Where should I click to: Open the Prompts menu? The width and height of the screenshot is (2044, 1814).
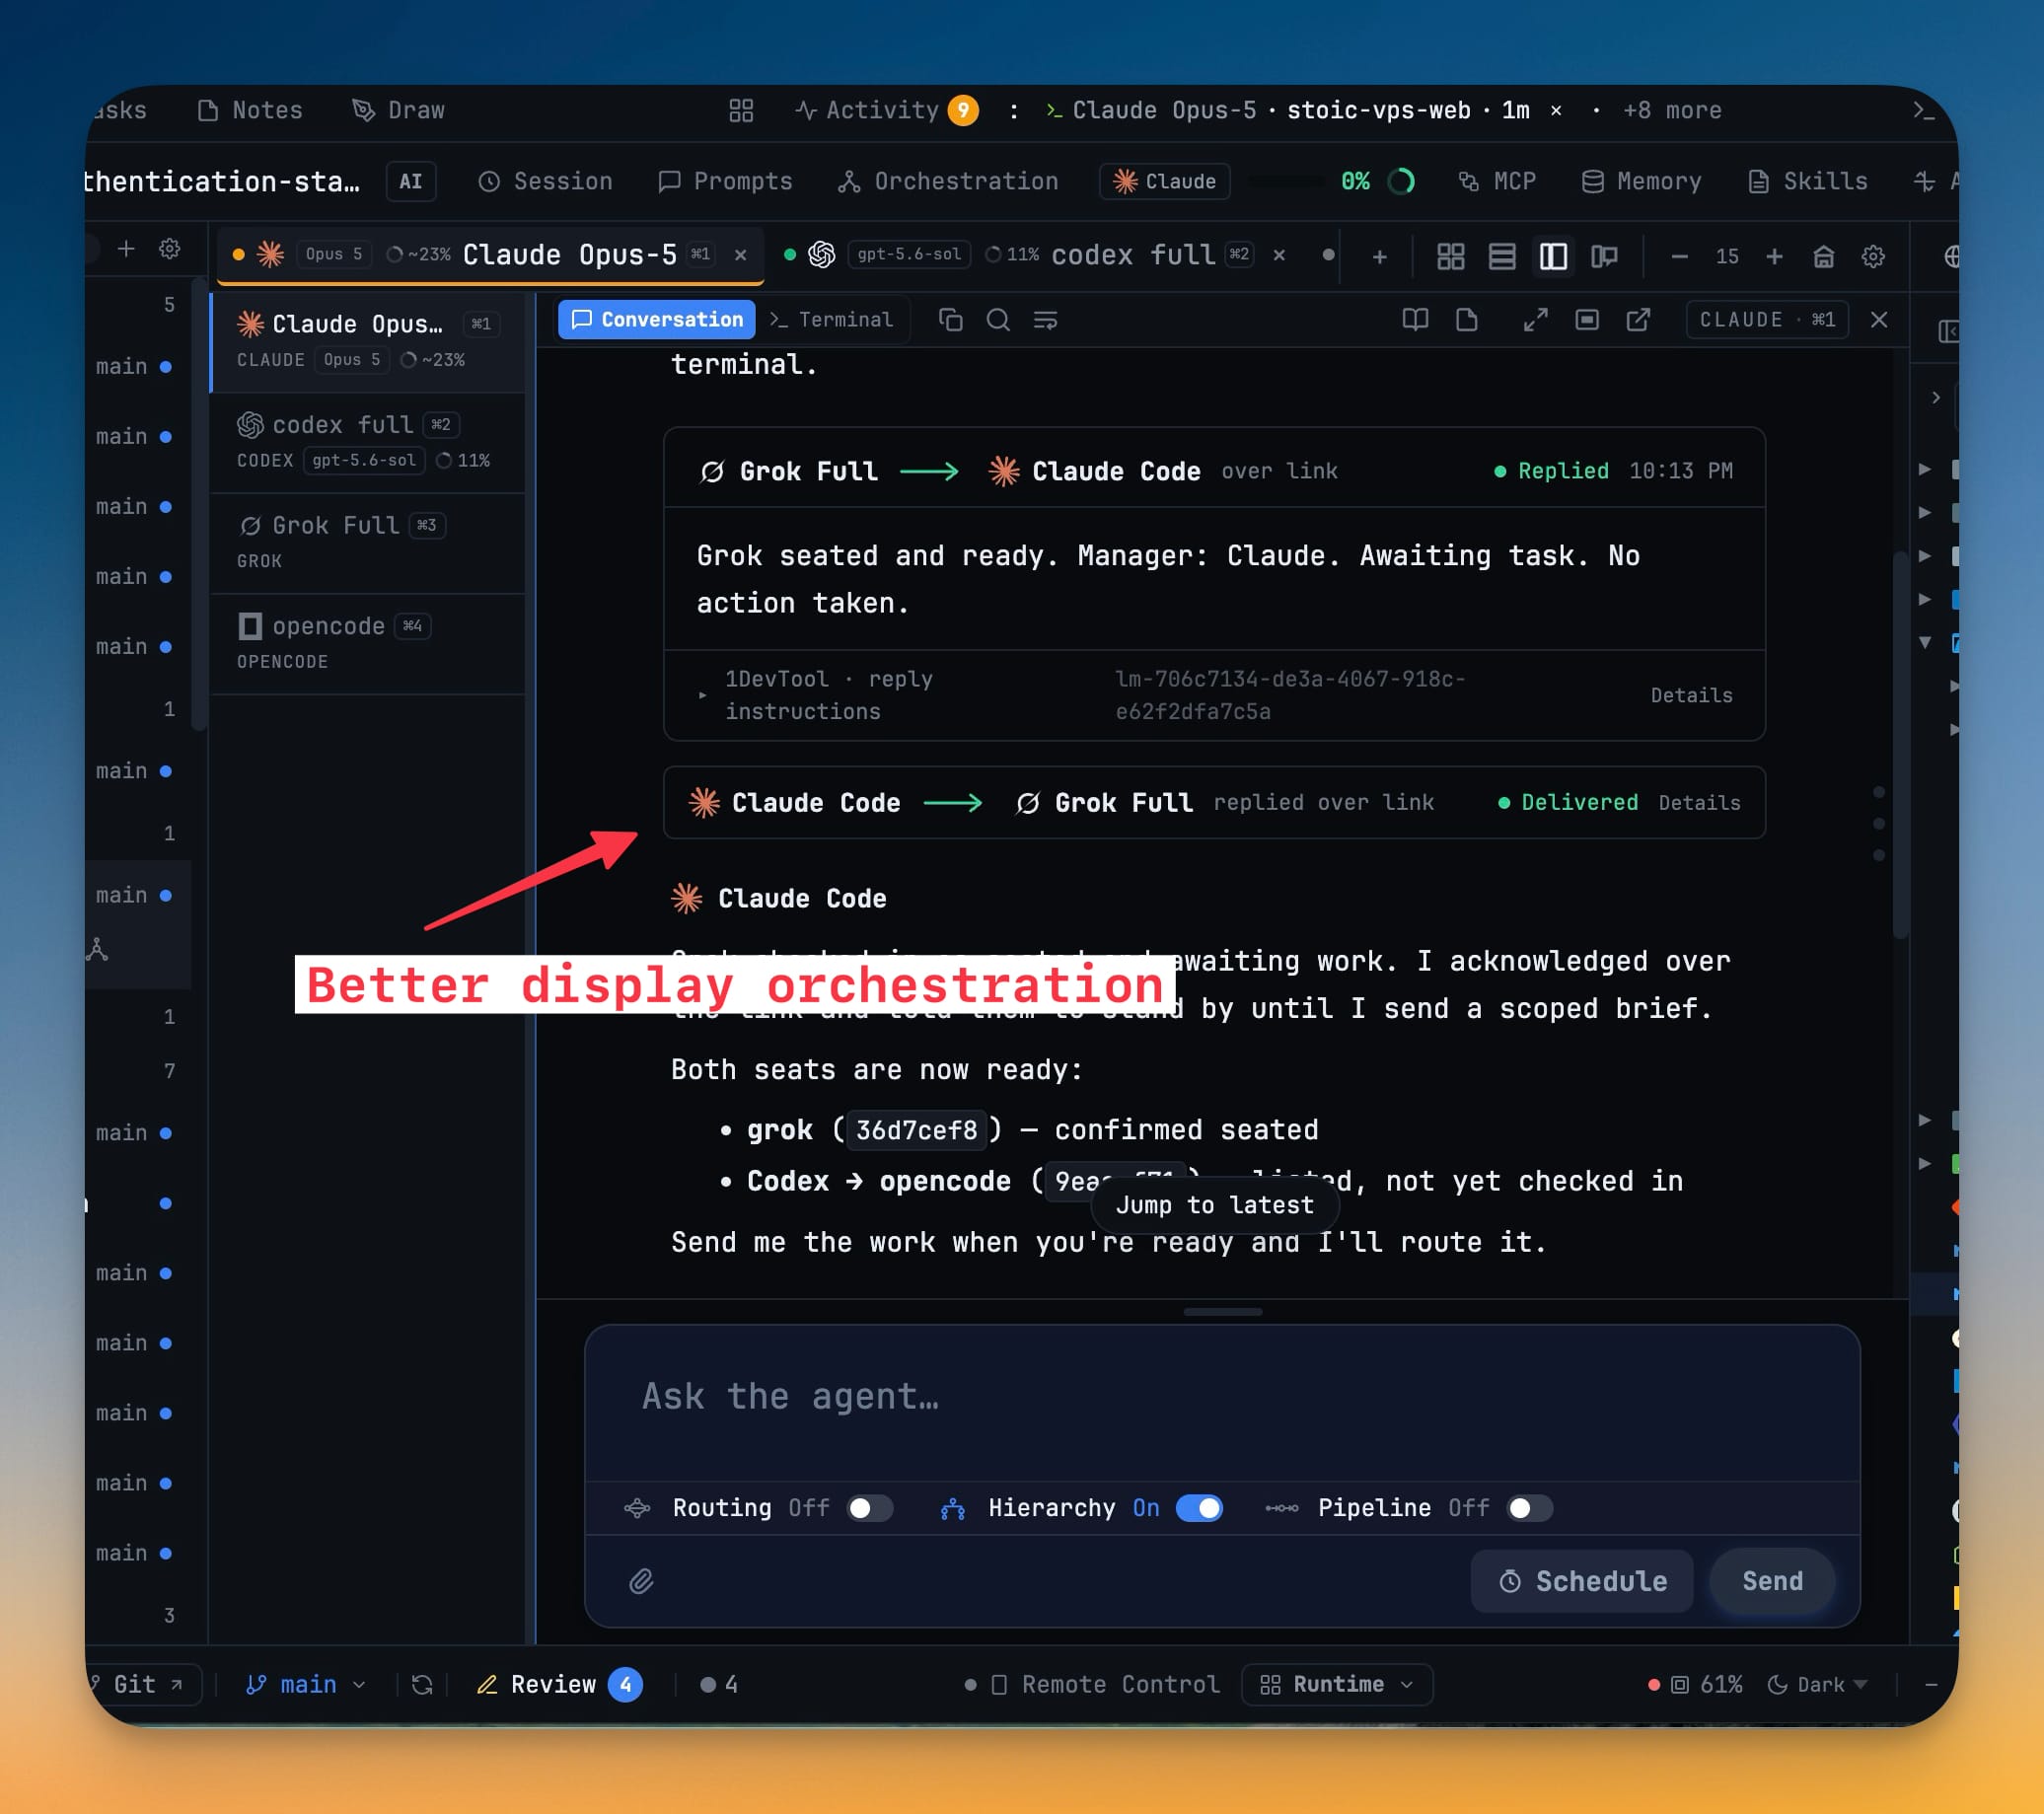725,181
